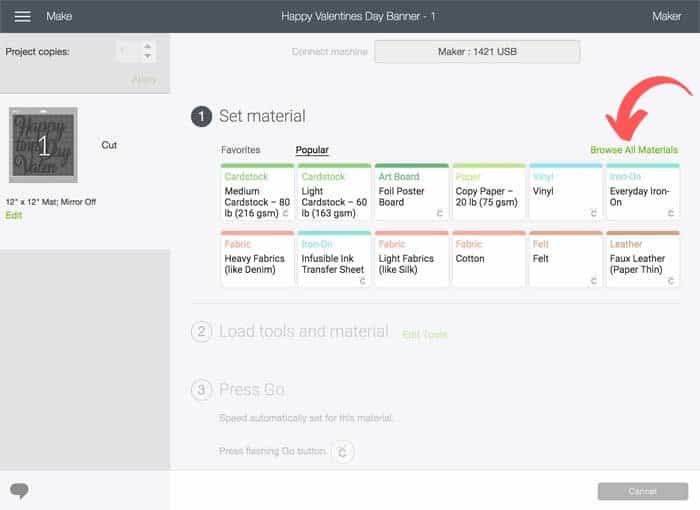Click Speed automatically set for this material text

pos(306,418)
